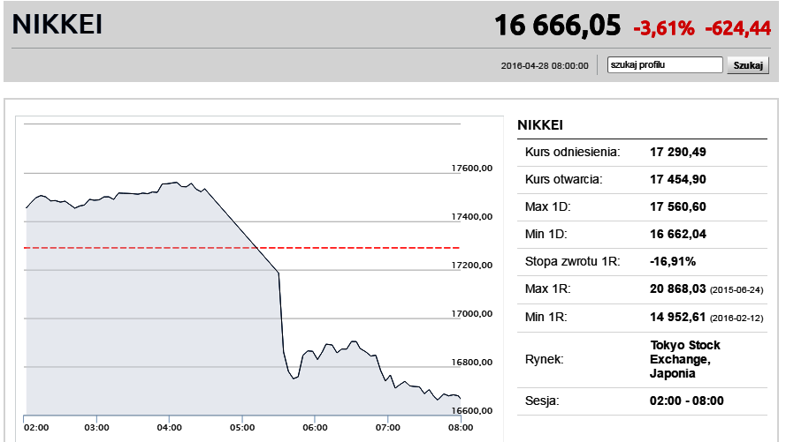Screen dimensions: 786x442
Task: Click the Stopa zwrotu 1R row
Action: coord(642,262)
